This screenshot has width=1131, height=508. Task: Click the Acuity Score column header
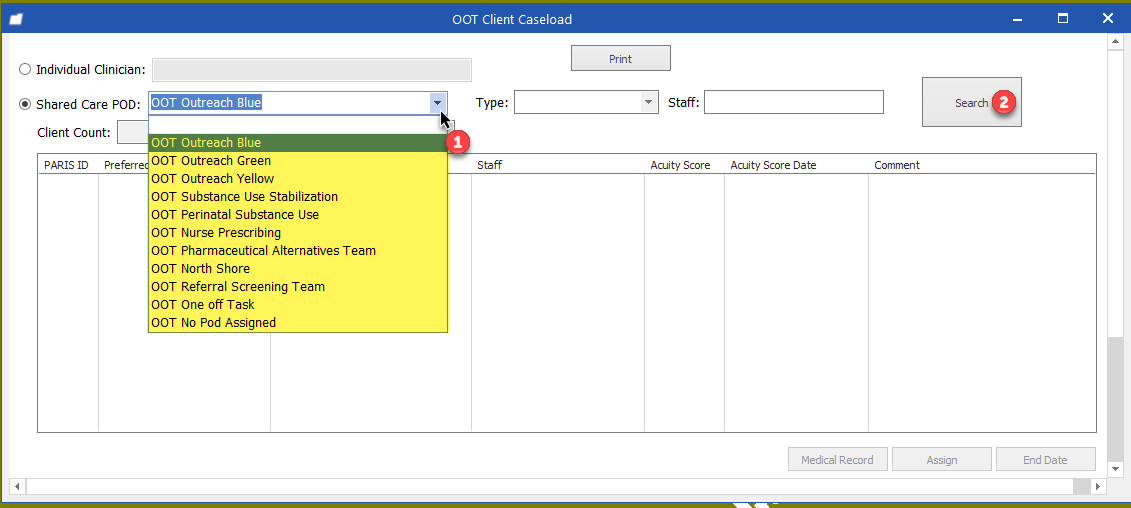pyautogui.click(x=680, y=165)
